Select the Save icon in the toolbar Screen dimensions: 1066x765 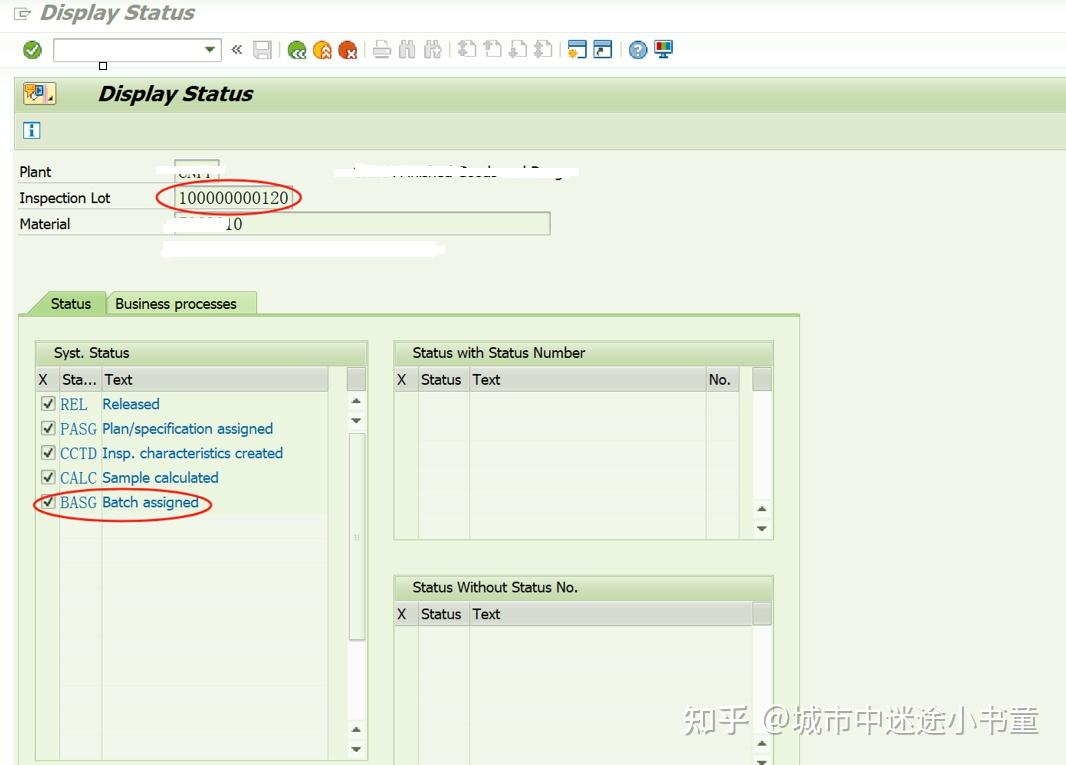(x=261, y=50)
